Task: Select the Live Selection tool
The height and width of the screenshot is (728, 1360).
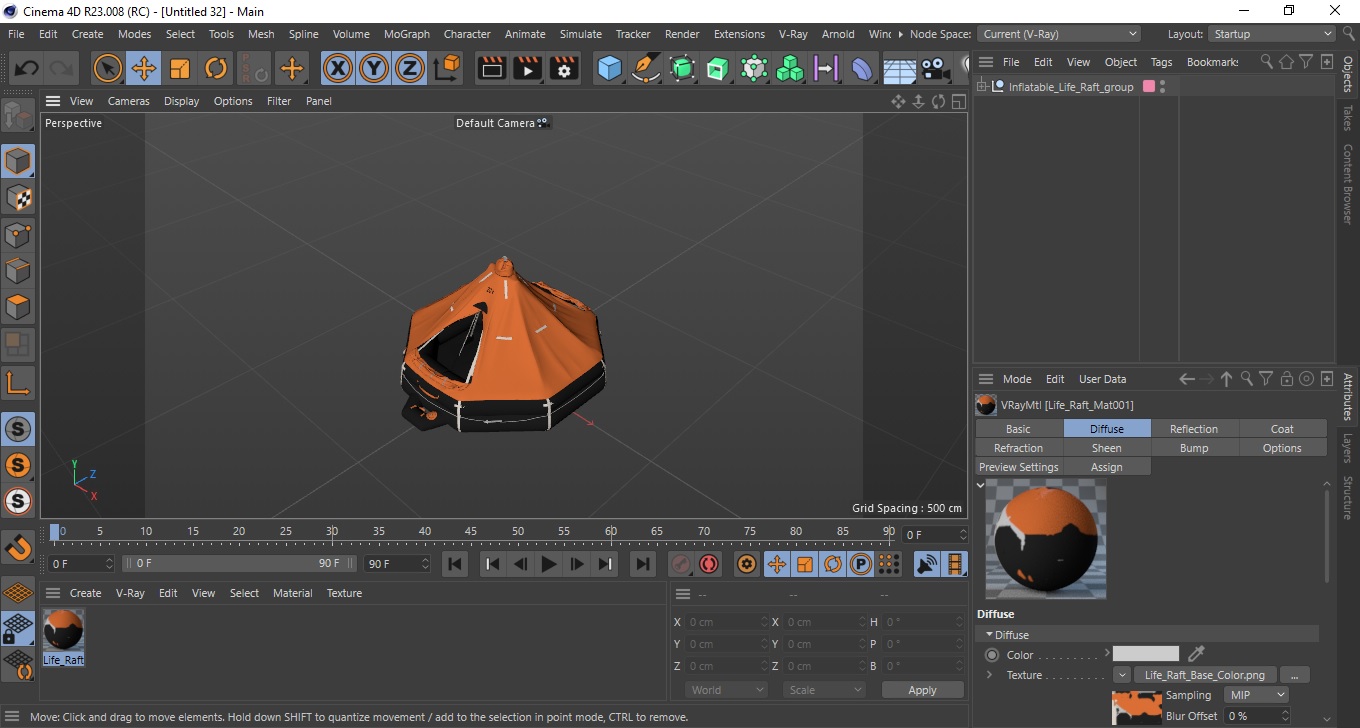Action: click(107, 68)
